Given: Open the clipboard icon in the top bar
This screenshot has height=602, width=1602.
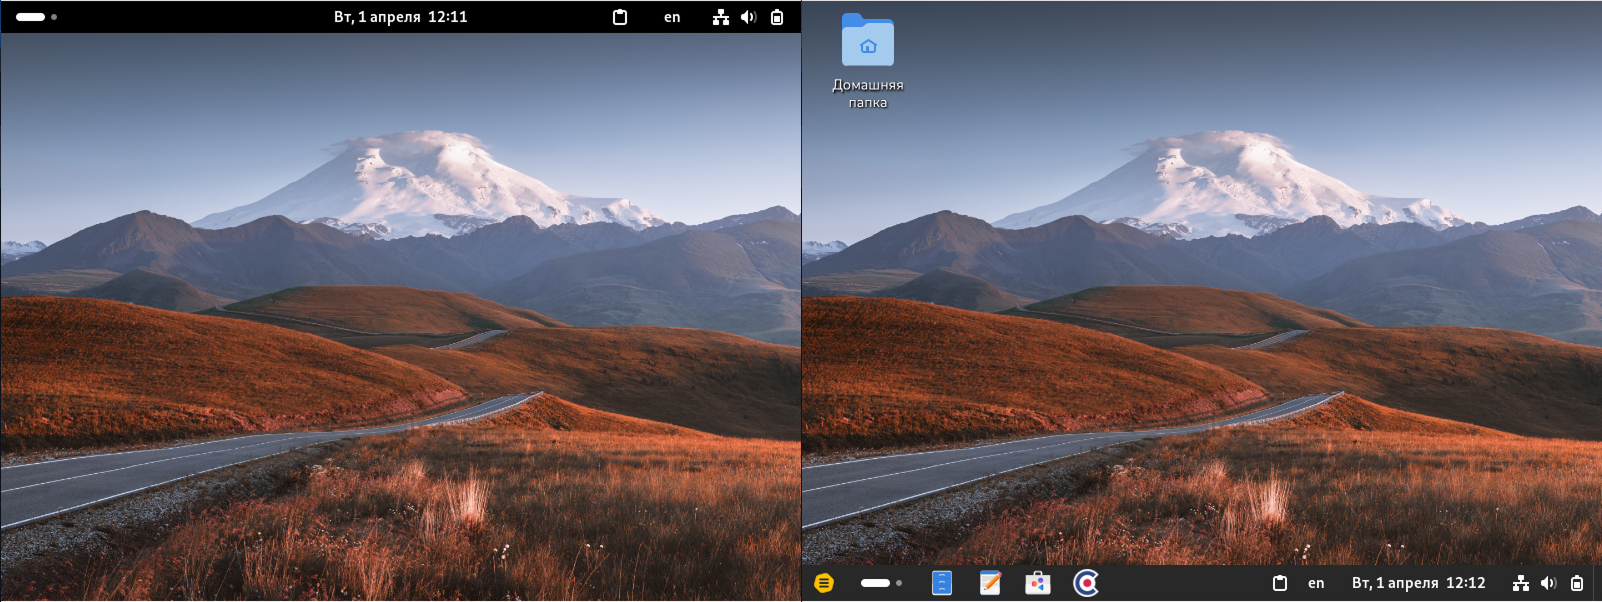Looking at the screenshot, I should pos(620,17).
